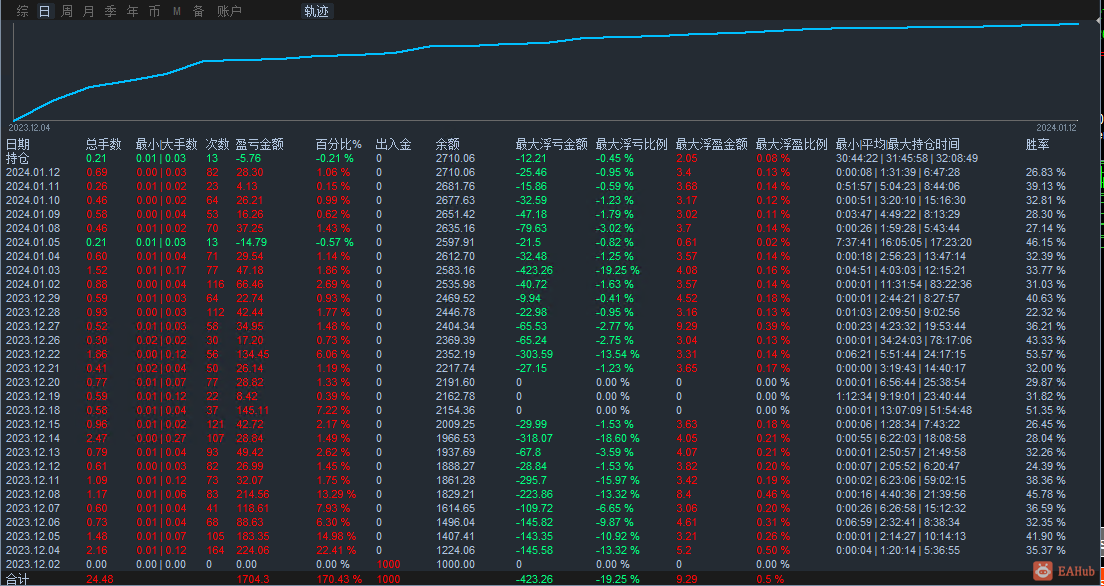
Task: Open the 月 monthly tab
Action: [89, 11]
